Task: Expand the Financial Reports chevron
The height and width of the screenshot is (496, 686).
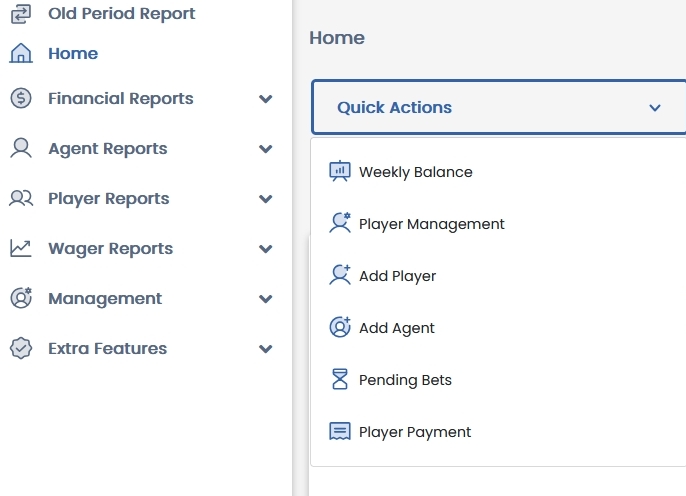Action: pyautogui.click(x=265, y=99)
